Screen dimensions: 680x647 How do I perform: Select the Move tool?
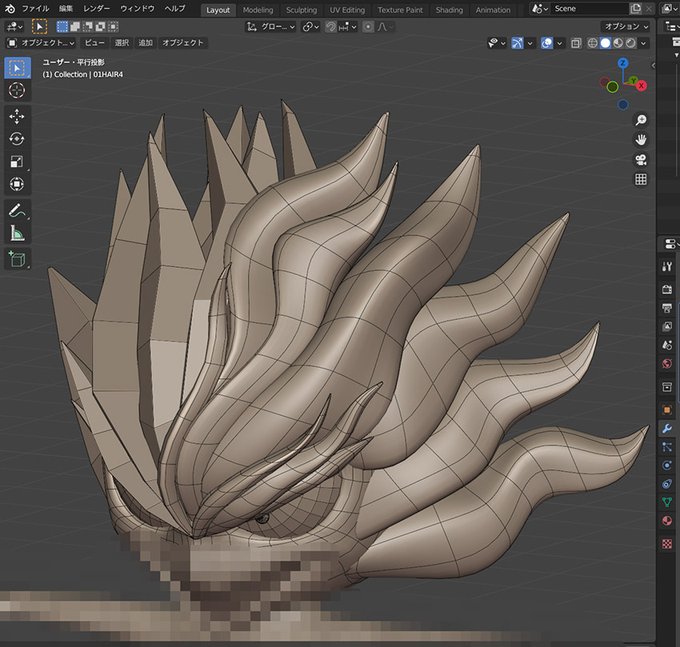coord(17,116)
